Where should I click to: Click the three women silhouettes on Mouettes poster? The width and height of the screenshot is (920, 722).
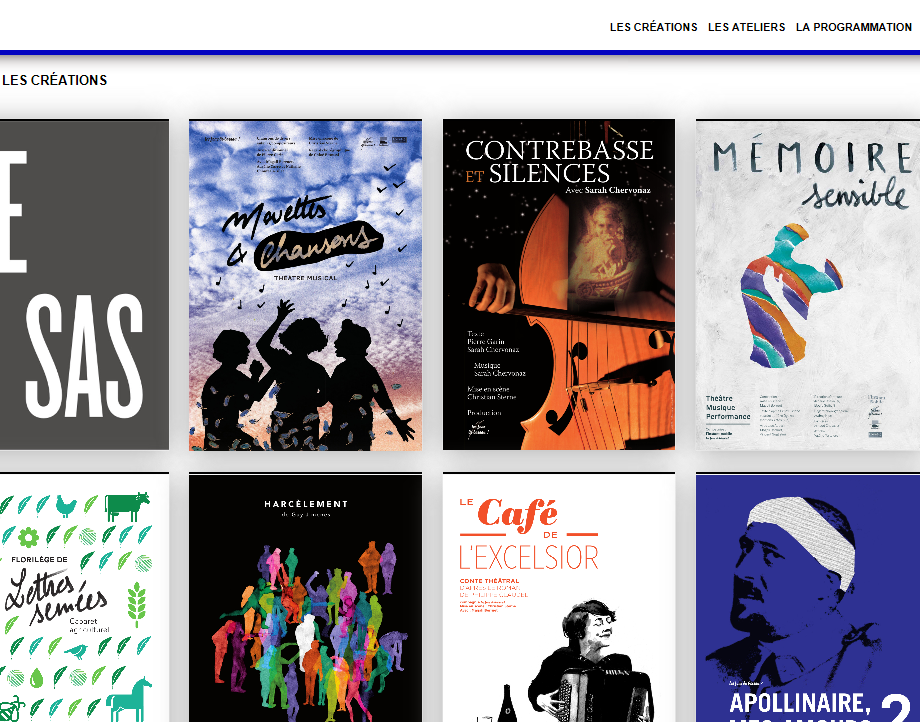point(305,375)
